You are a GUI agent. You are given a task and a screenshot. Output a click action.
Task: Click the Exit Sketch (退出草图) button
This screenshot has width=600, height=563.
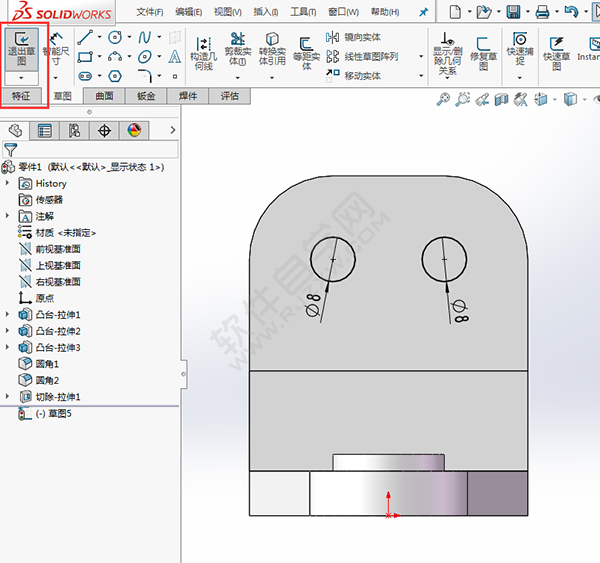(21, 49)
